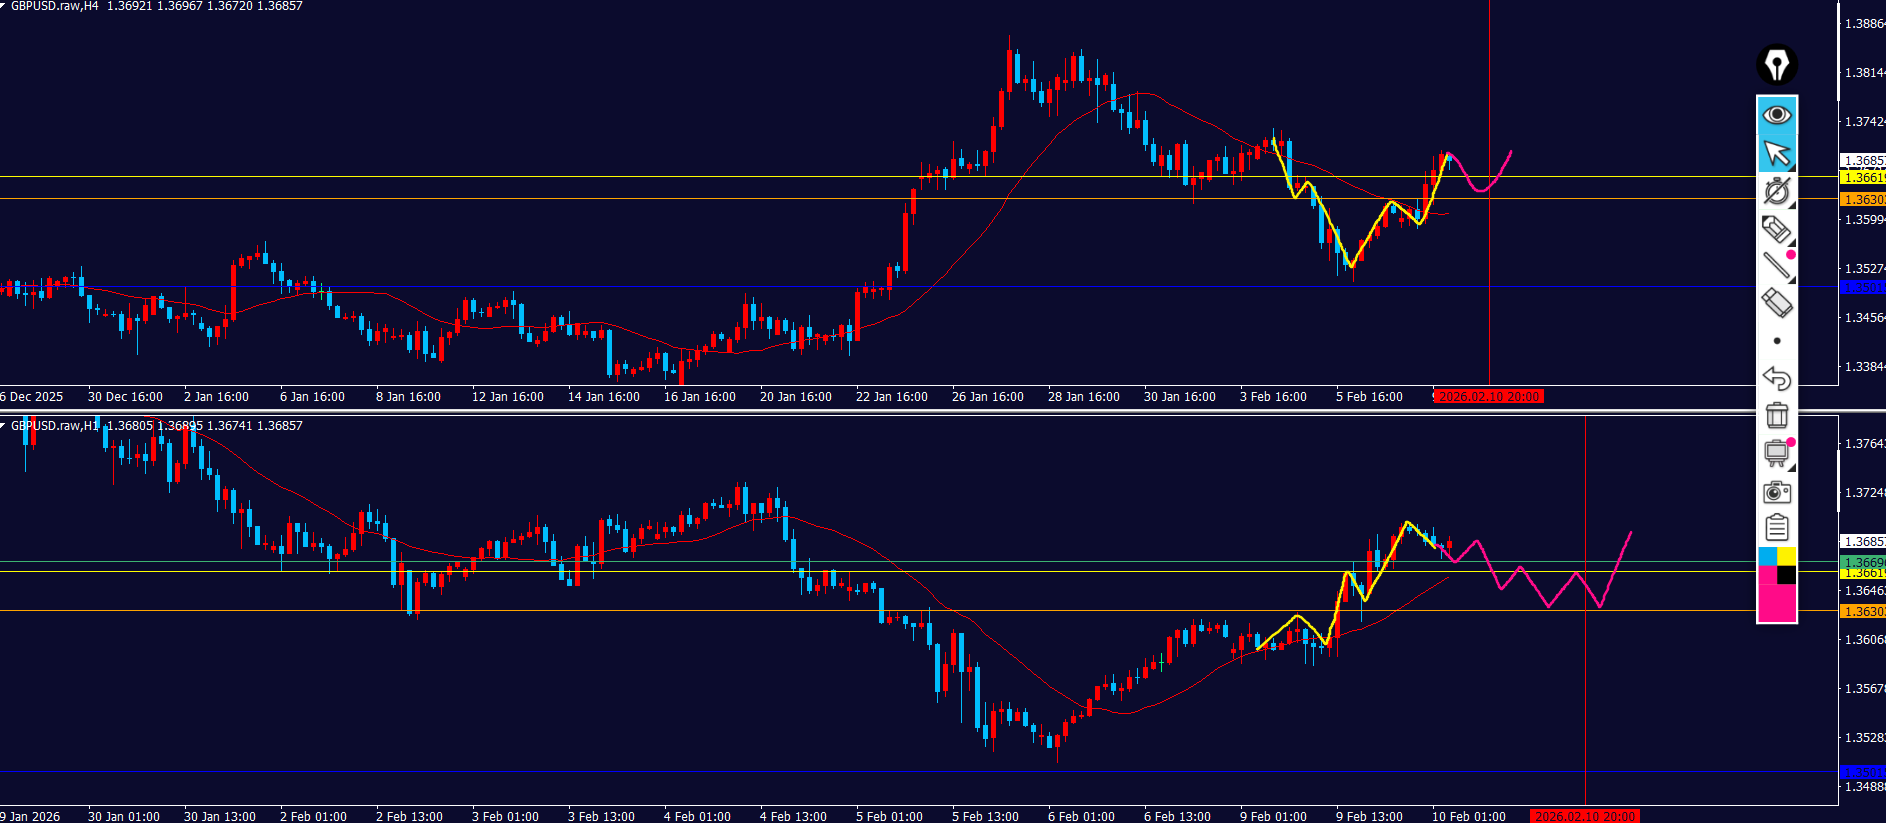Screen dimensions: 1886x823
Task: Click the red 2026.02.10 20:00 label on H4 chart
Action: click(x=1488, y=397)
